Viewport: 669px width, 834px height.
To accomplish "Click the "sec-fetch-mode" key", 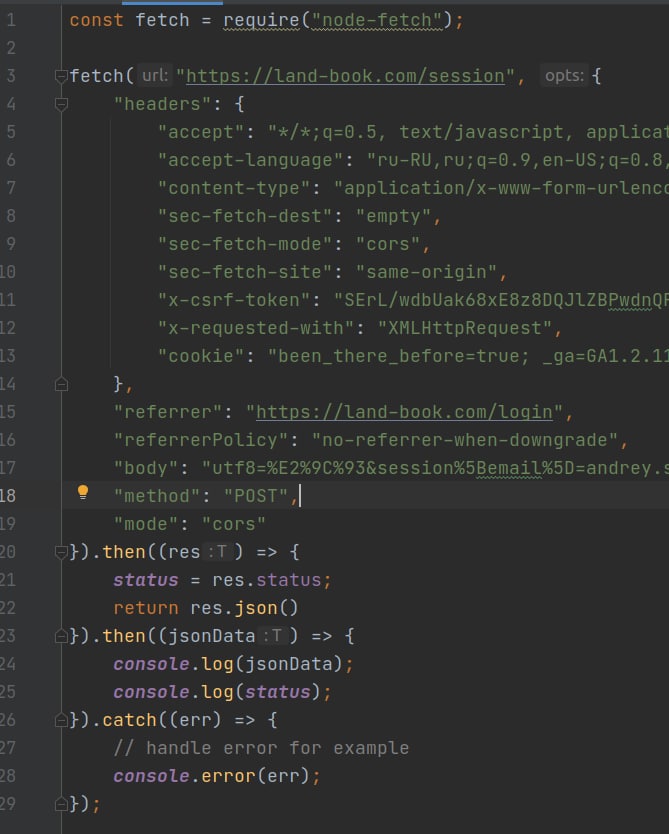I will 245,244.
